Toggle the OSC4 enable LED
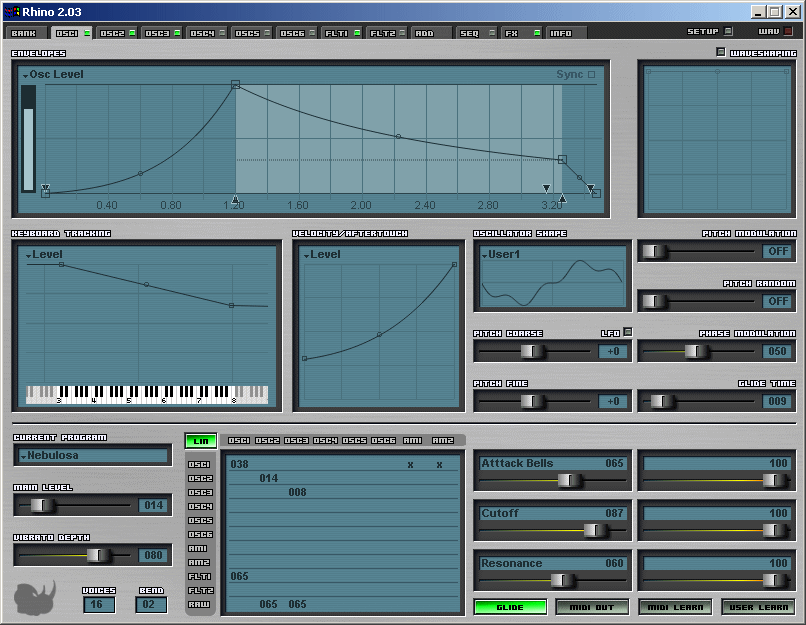The height and width of the screenshot is (625, 806). click(222, 33)
